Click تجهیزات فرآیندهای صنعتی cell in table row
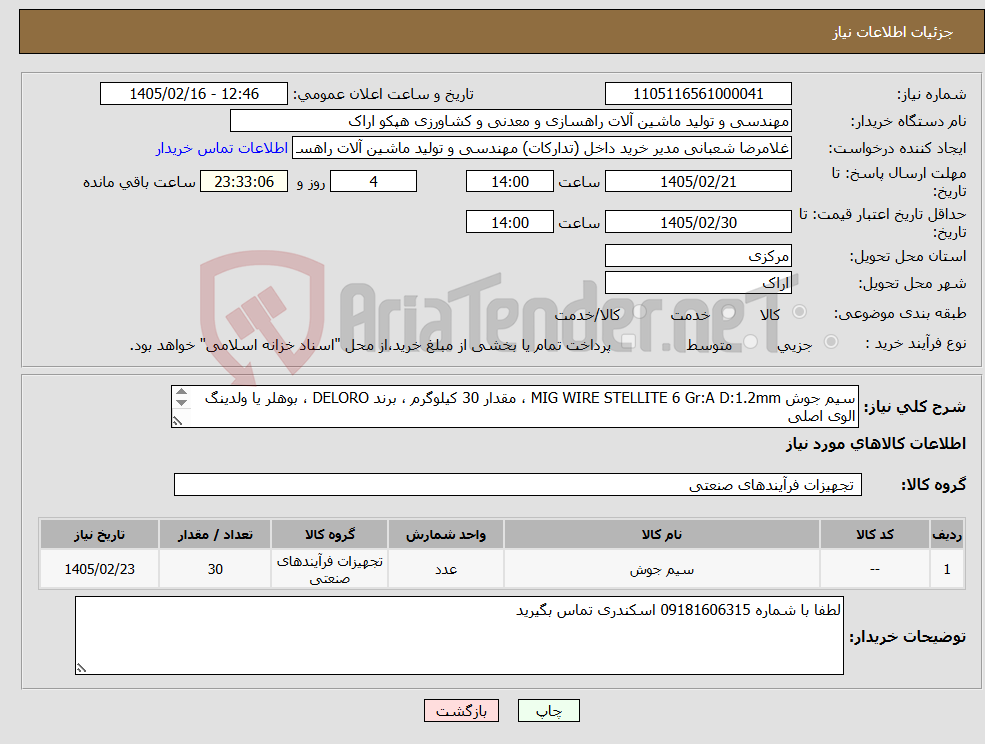The image size is (985, 744). click(329, 569)
